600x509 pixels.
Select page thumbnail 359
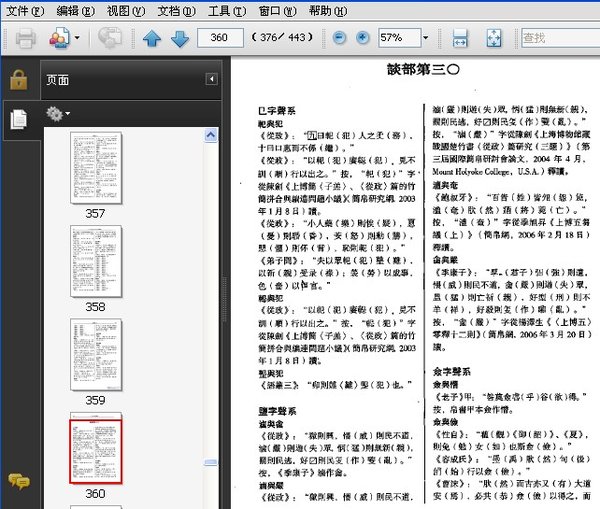(x=96, y=354)
